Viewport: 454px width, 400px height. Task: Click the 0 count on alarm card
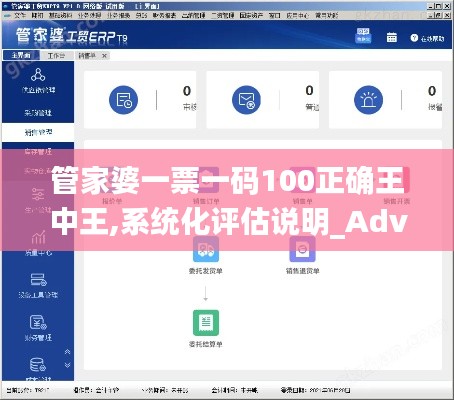(x=432, y=91)
